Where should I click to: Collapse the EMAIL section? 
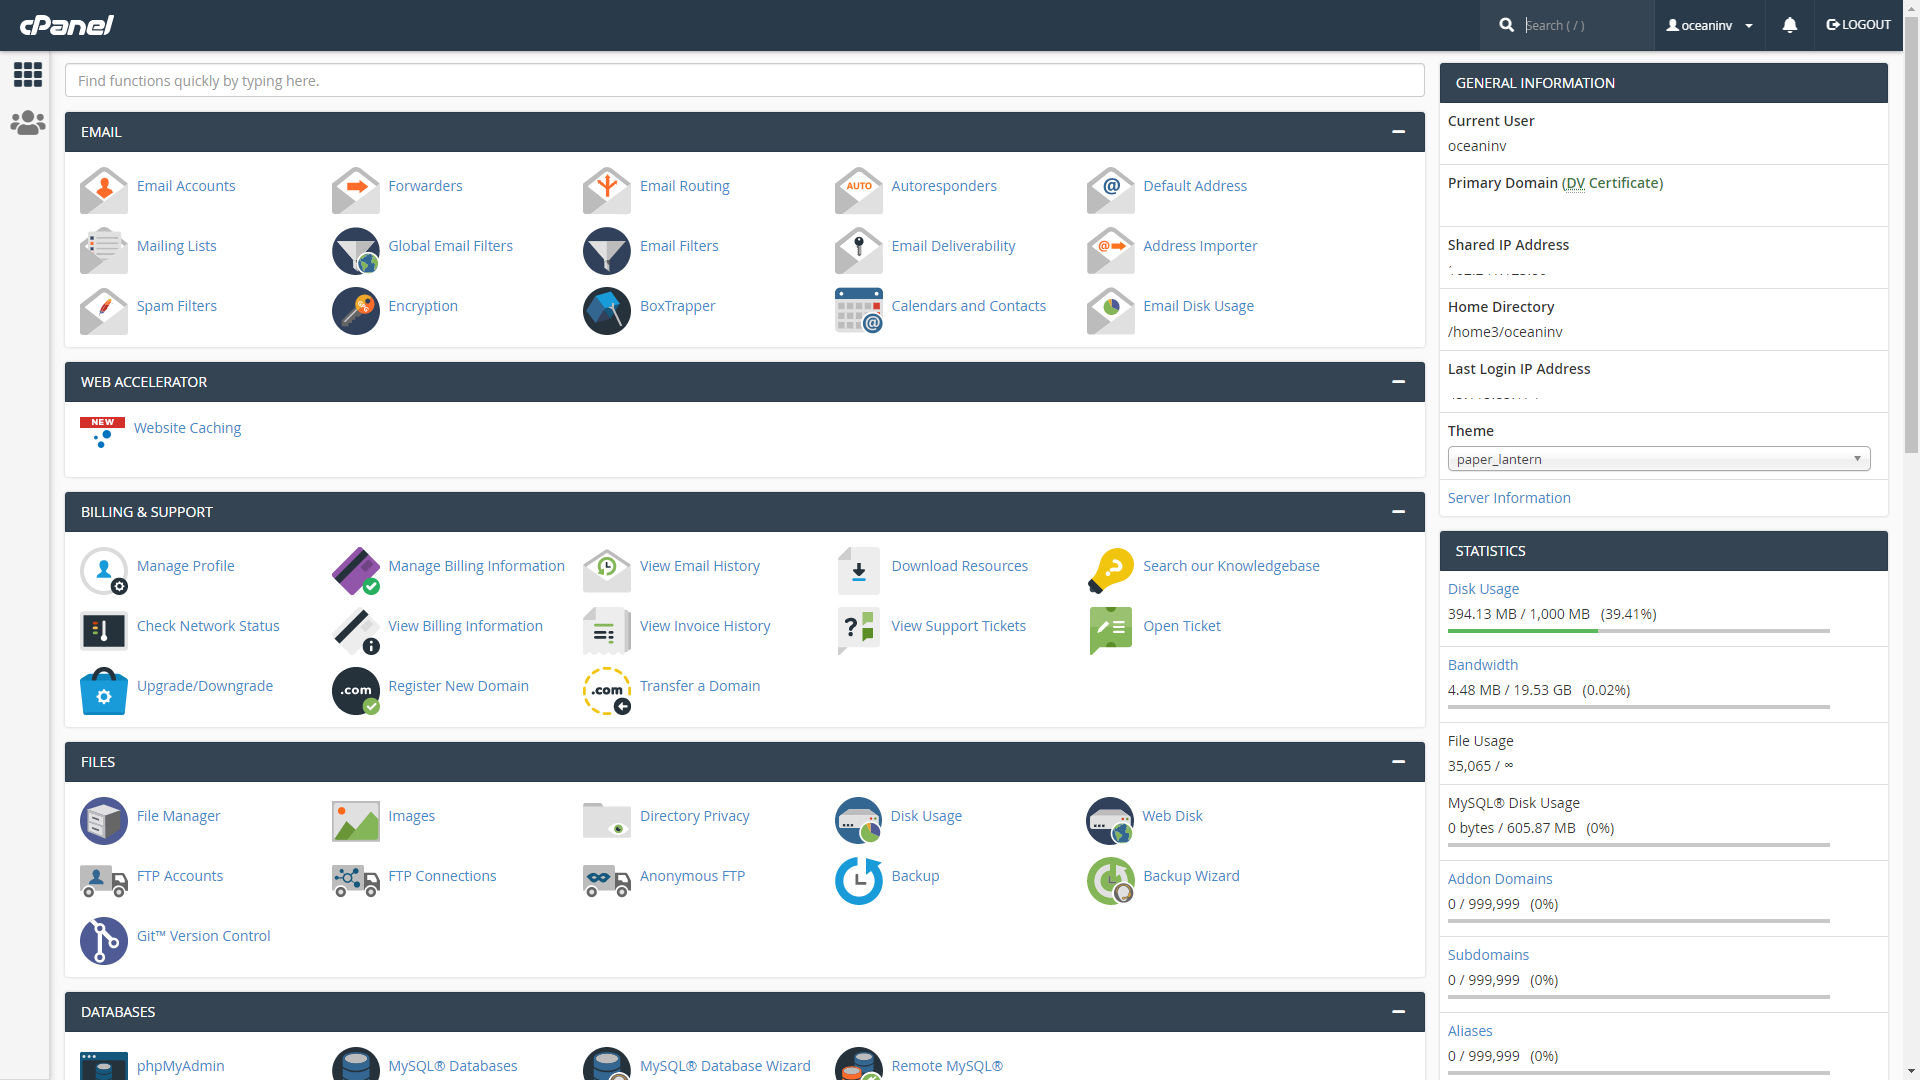[x=1398, y=132]
